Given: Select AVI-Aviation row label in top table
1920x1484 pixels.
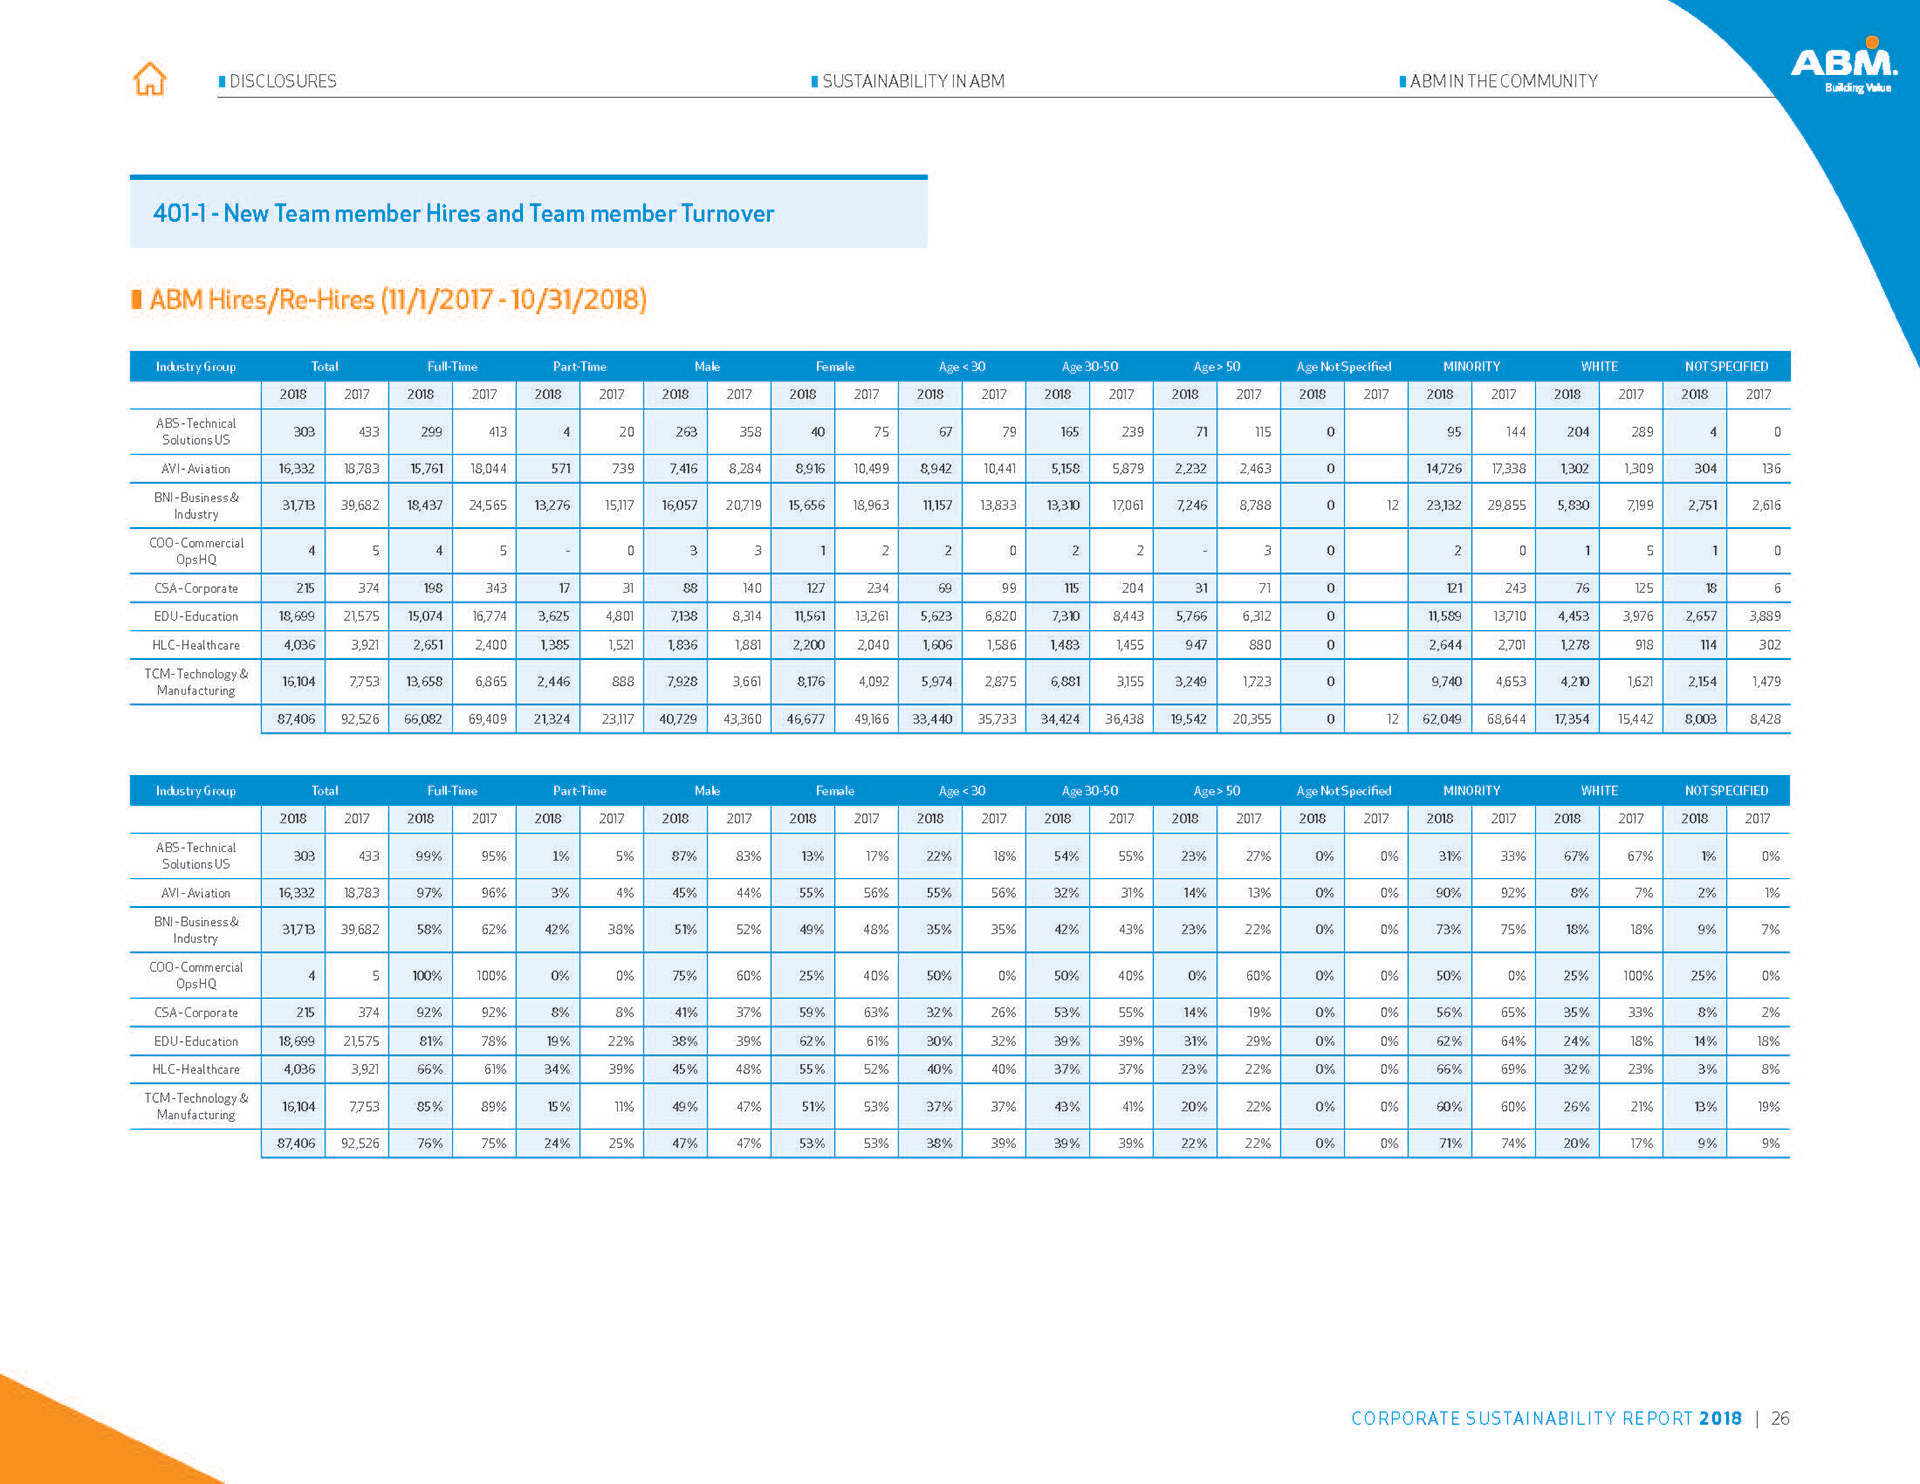Looking at the screenshot, I should (x=196, y=468).
